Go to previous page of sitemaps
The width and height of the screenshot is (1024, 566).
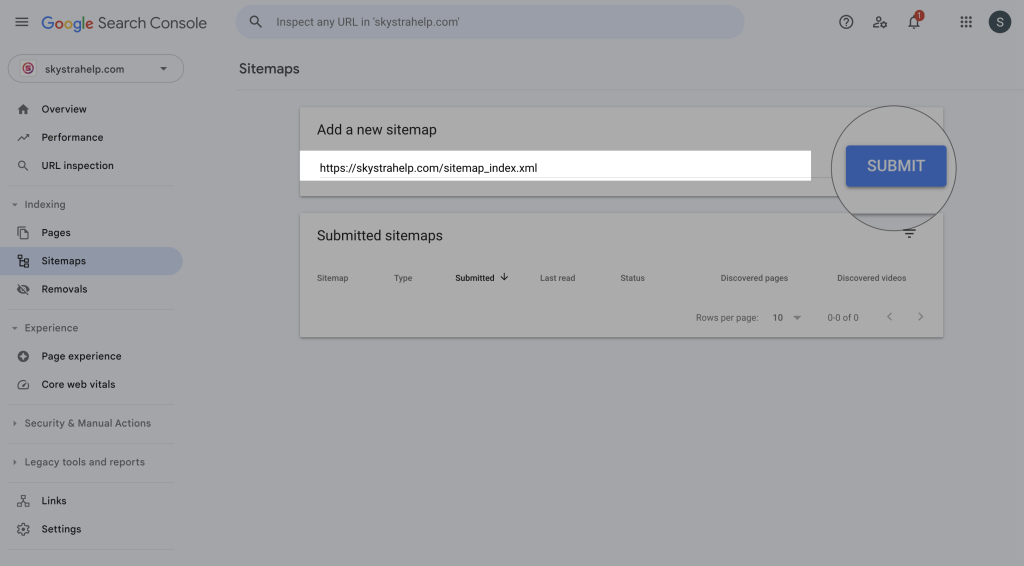889,317
